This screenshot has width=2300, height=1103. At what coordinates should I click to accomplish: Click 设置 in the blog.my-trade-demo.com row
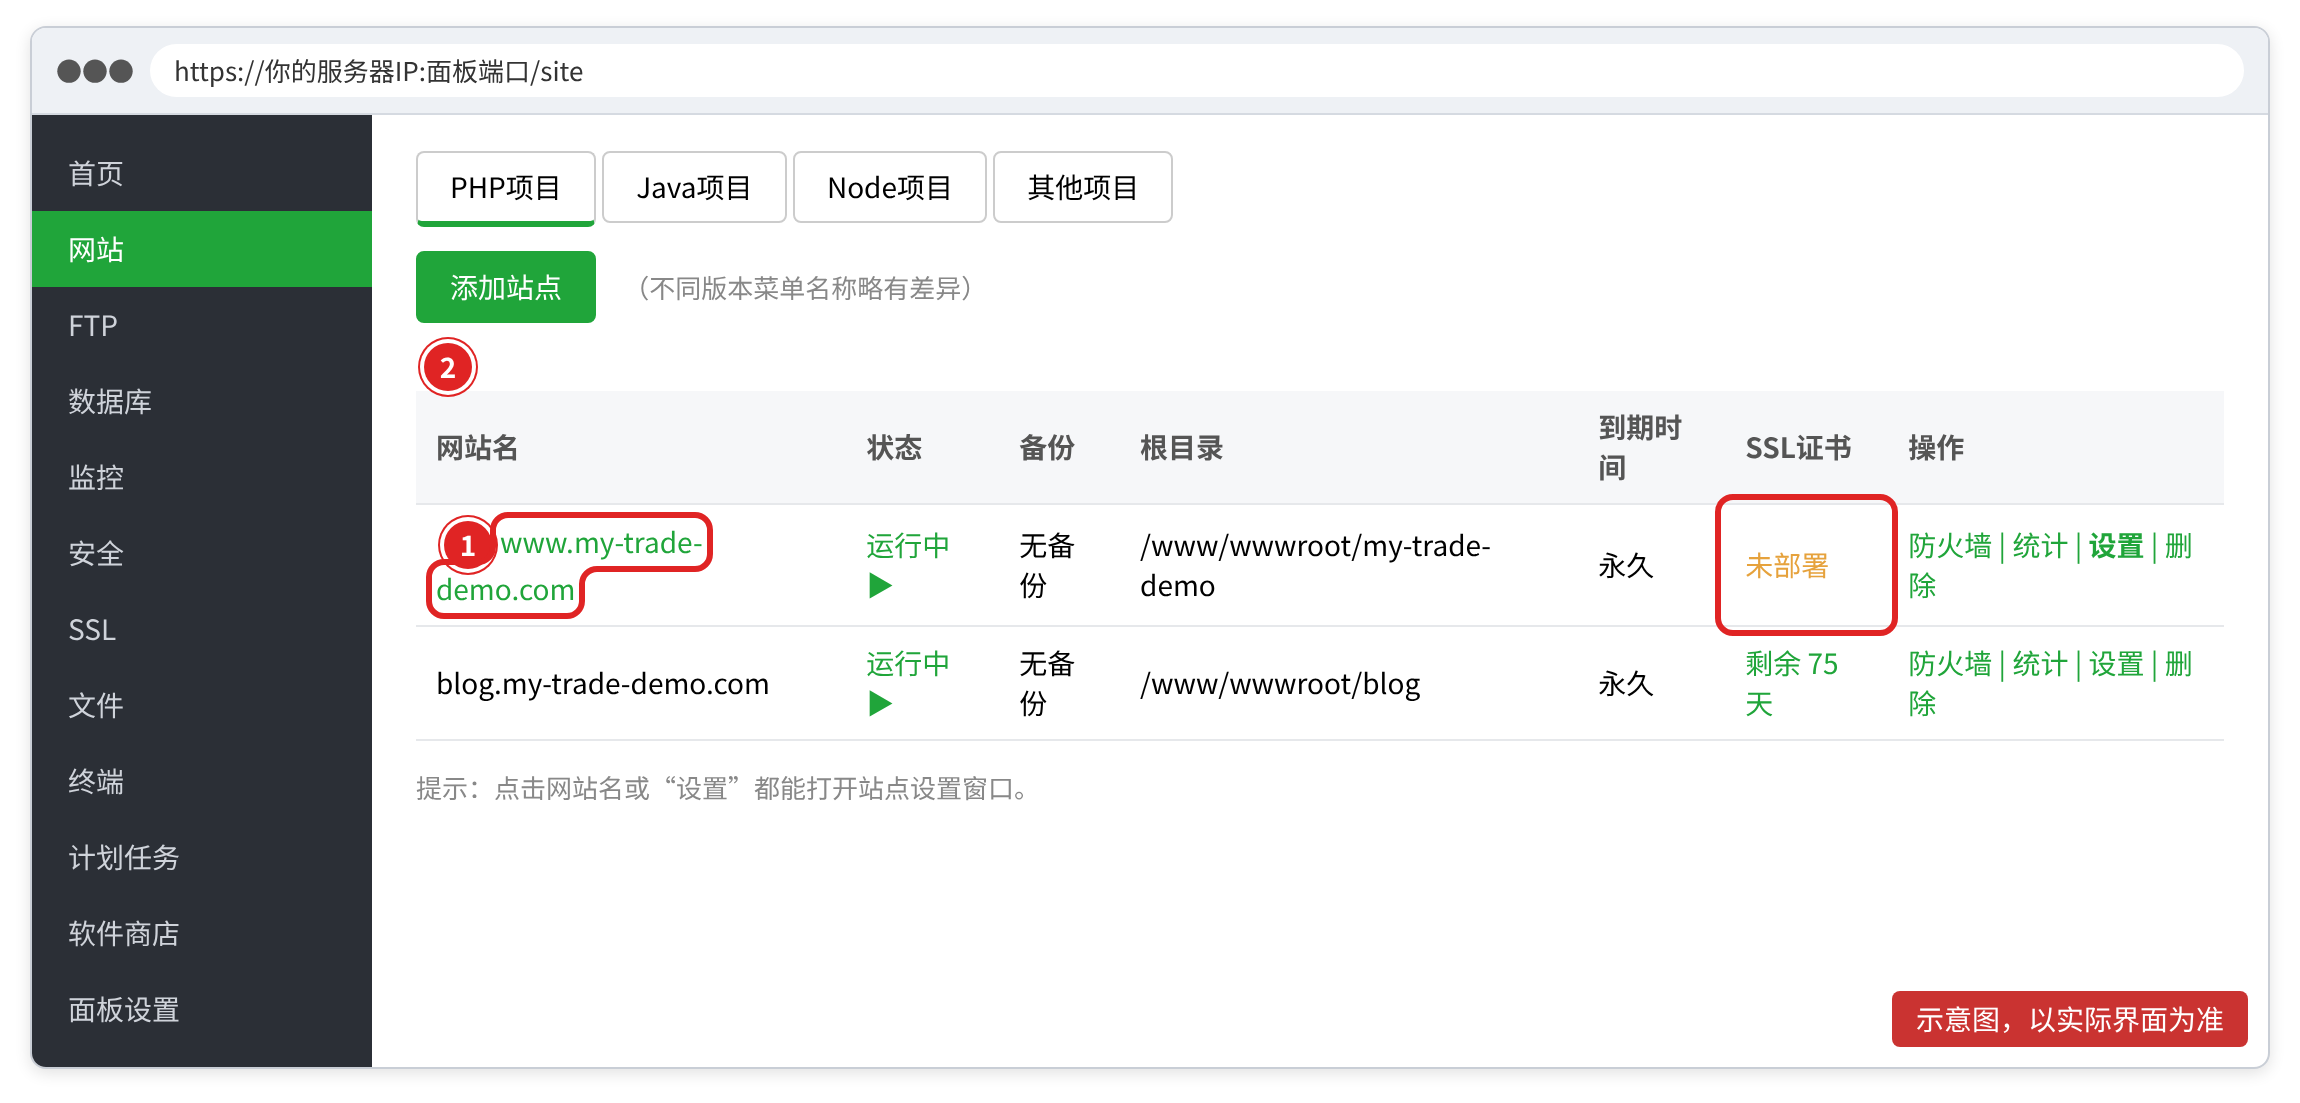(2116, 664)
